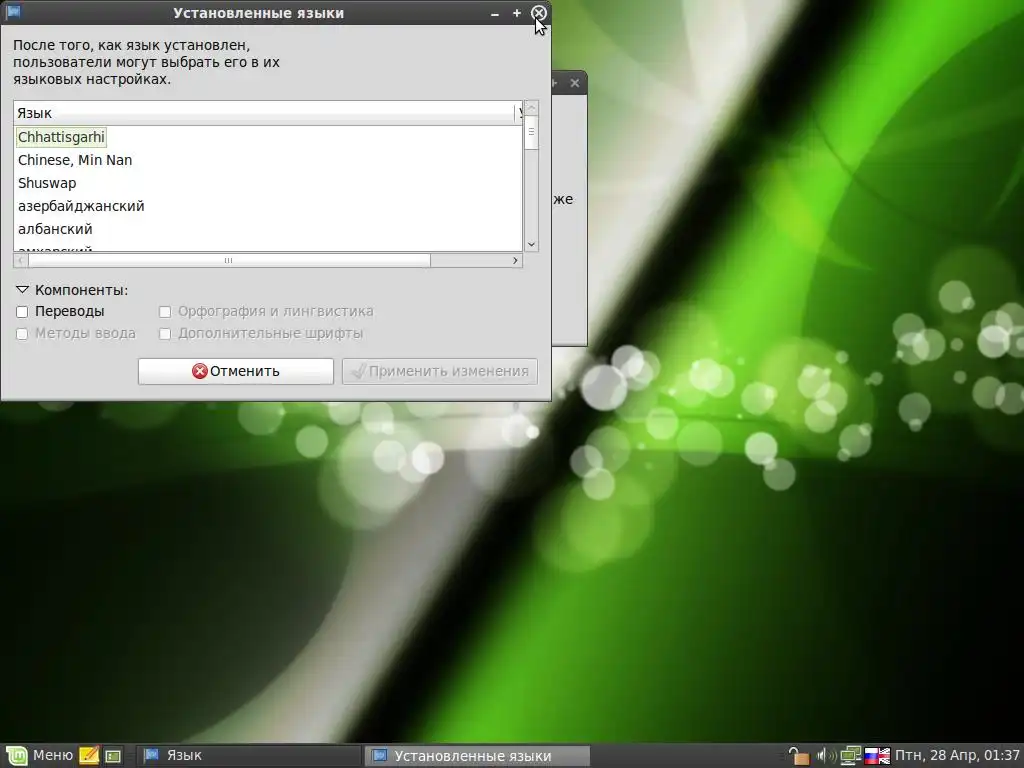
Task: Click the Установленные языки title bar window icon
Action: 12,12
